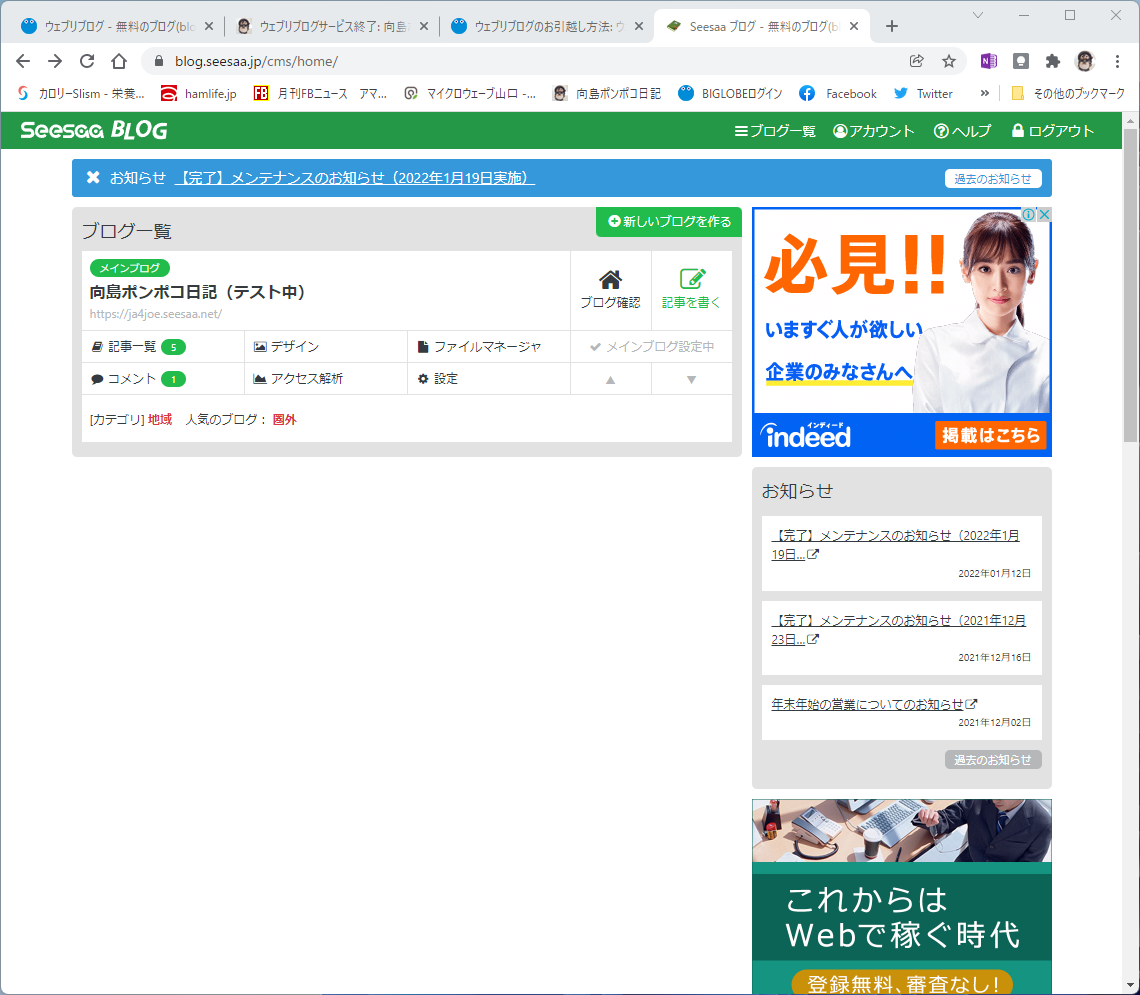The width and height of the screenshot is (1140, 995).
Task: Share this page icon in address bar
Action: coord(917,61)
